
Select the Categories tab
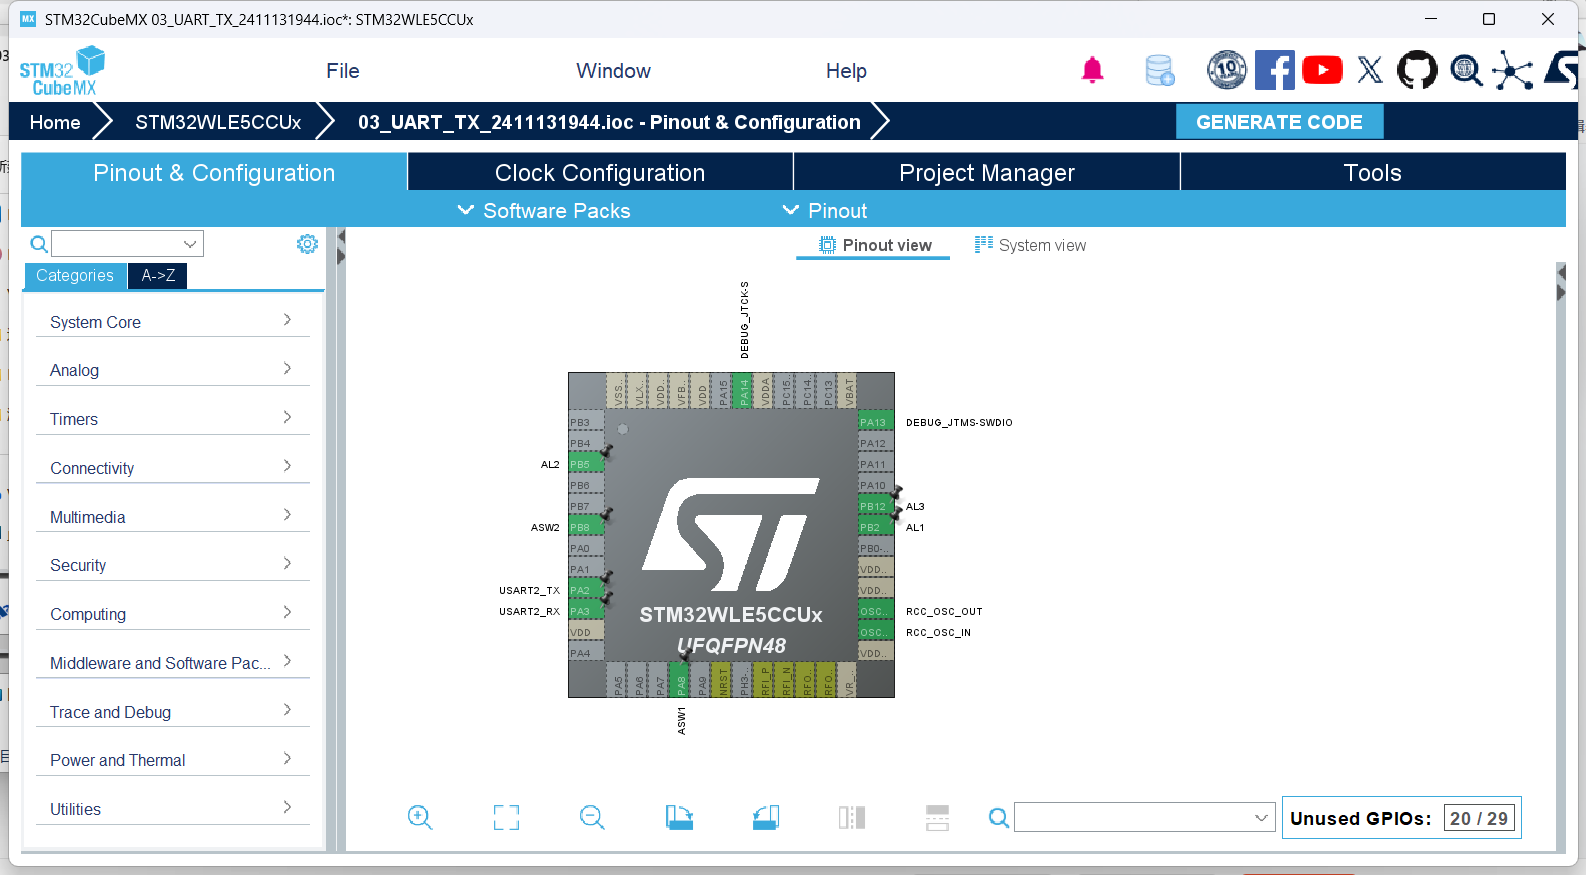click(x=75, y=275)
